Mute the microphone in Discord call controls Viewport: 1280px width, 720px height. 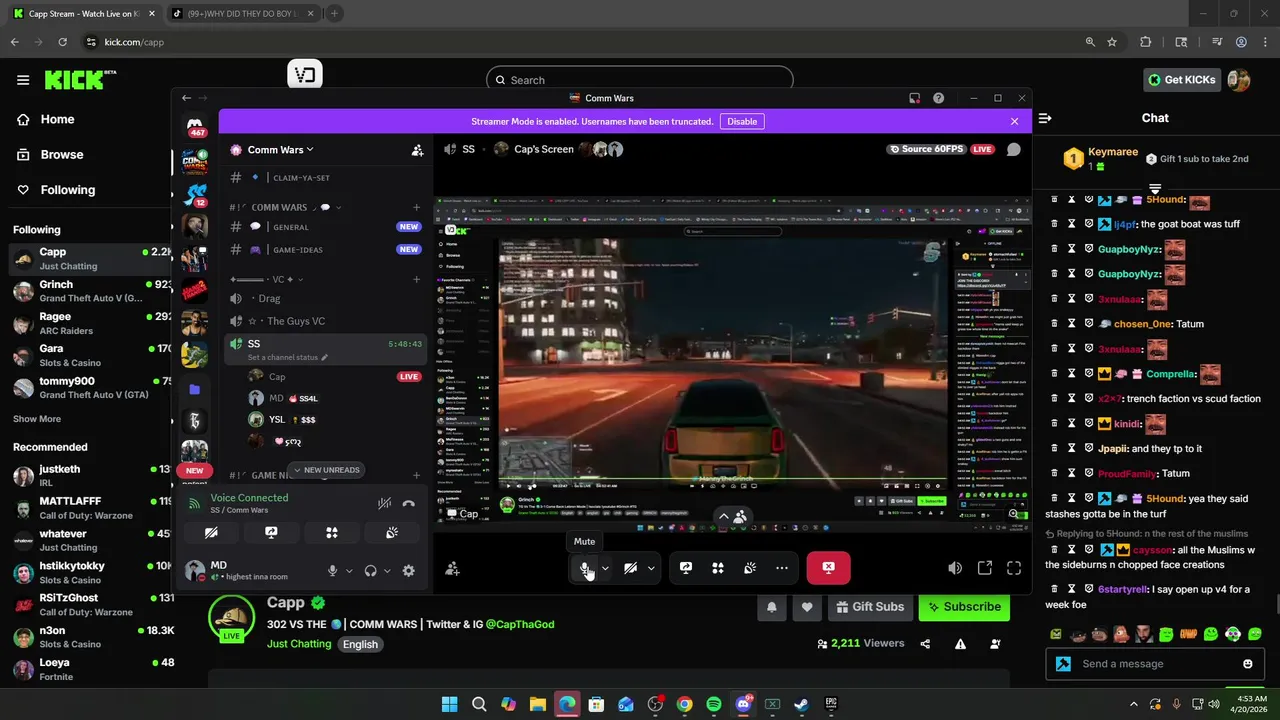[585, 568]
